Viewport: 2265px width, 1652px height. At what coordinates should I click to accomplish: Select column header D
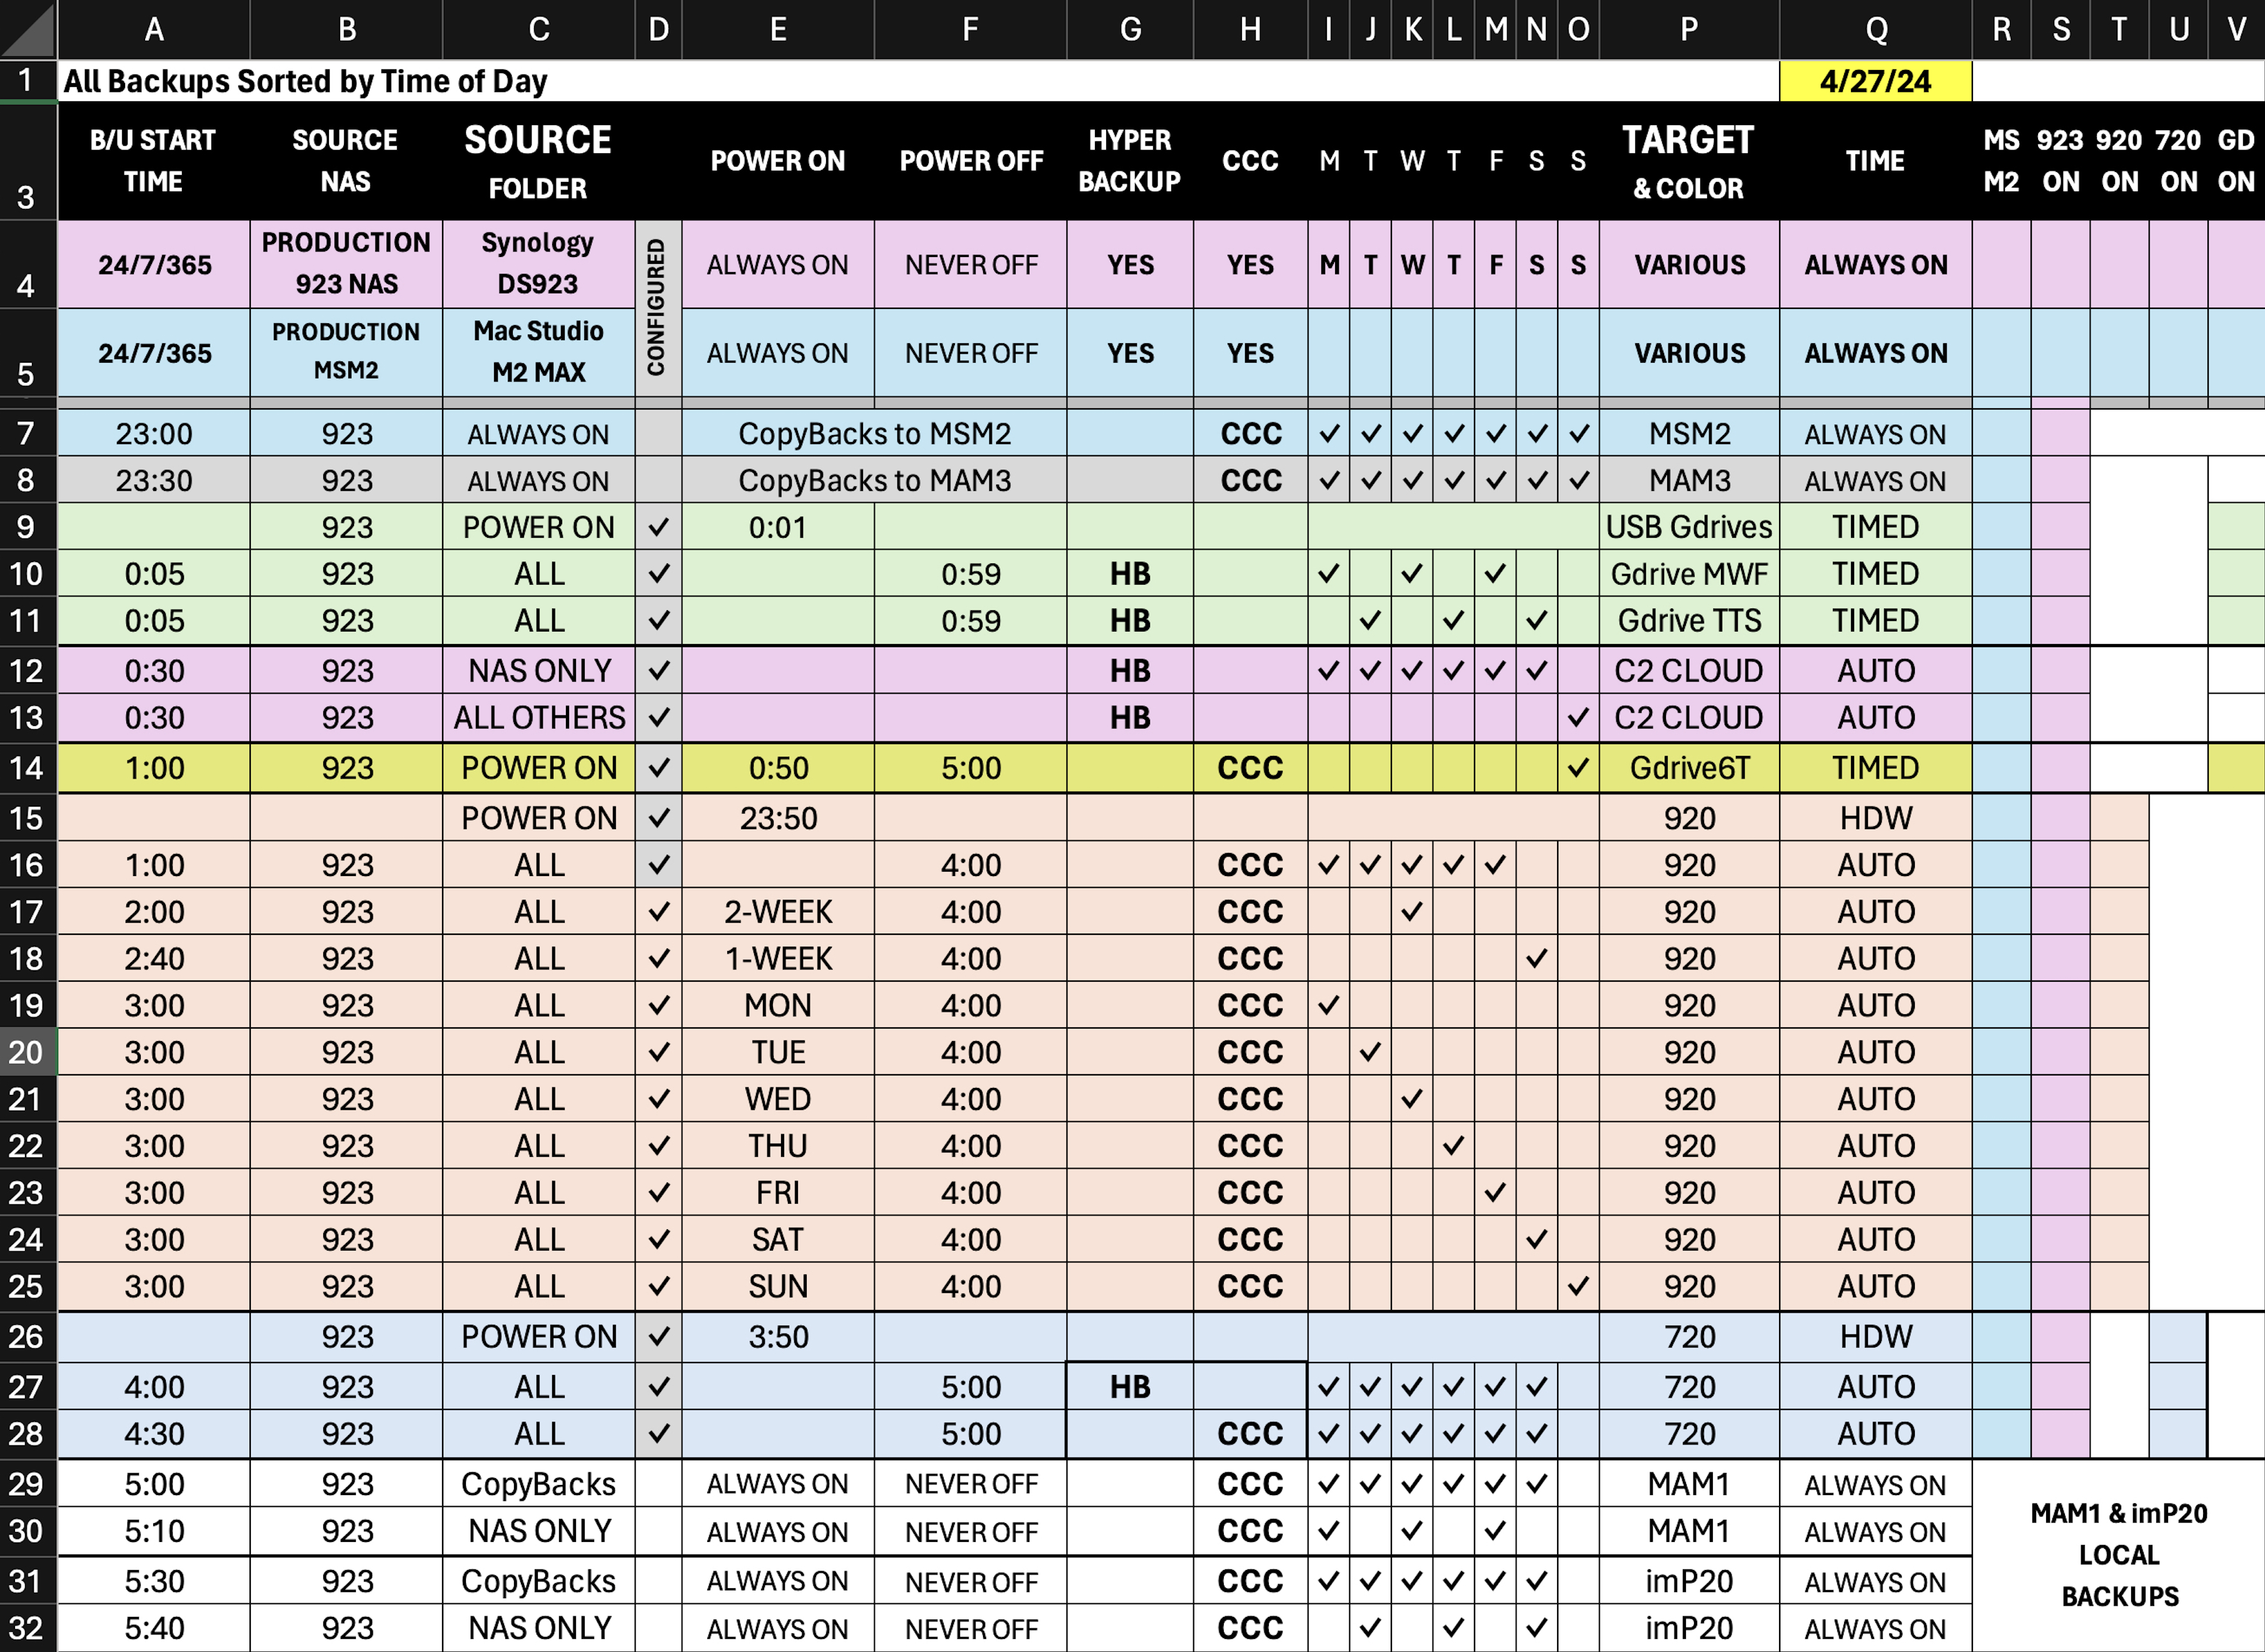point(658,29)
